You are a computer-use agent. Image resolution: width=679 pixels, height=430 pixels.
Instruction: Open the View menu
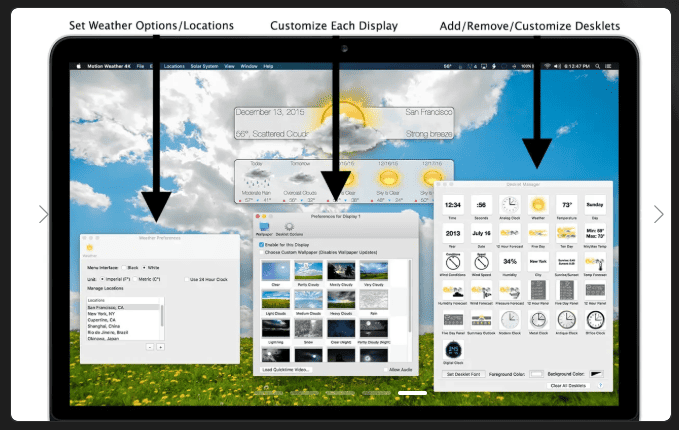229,66
